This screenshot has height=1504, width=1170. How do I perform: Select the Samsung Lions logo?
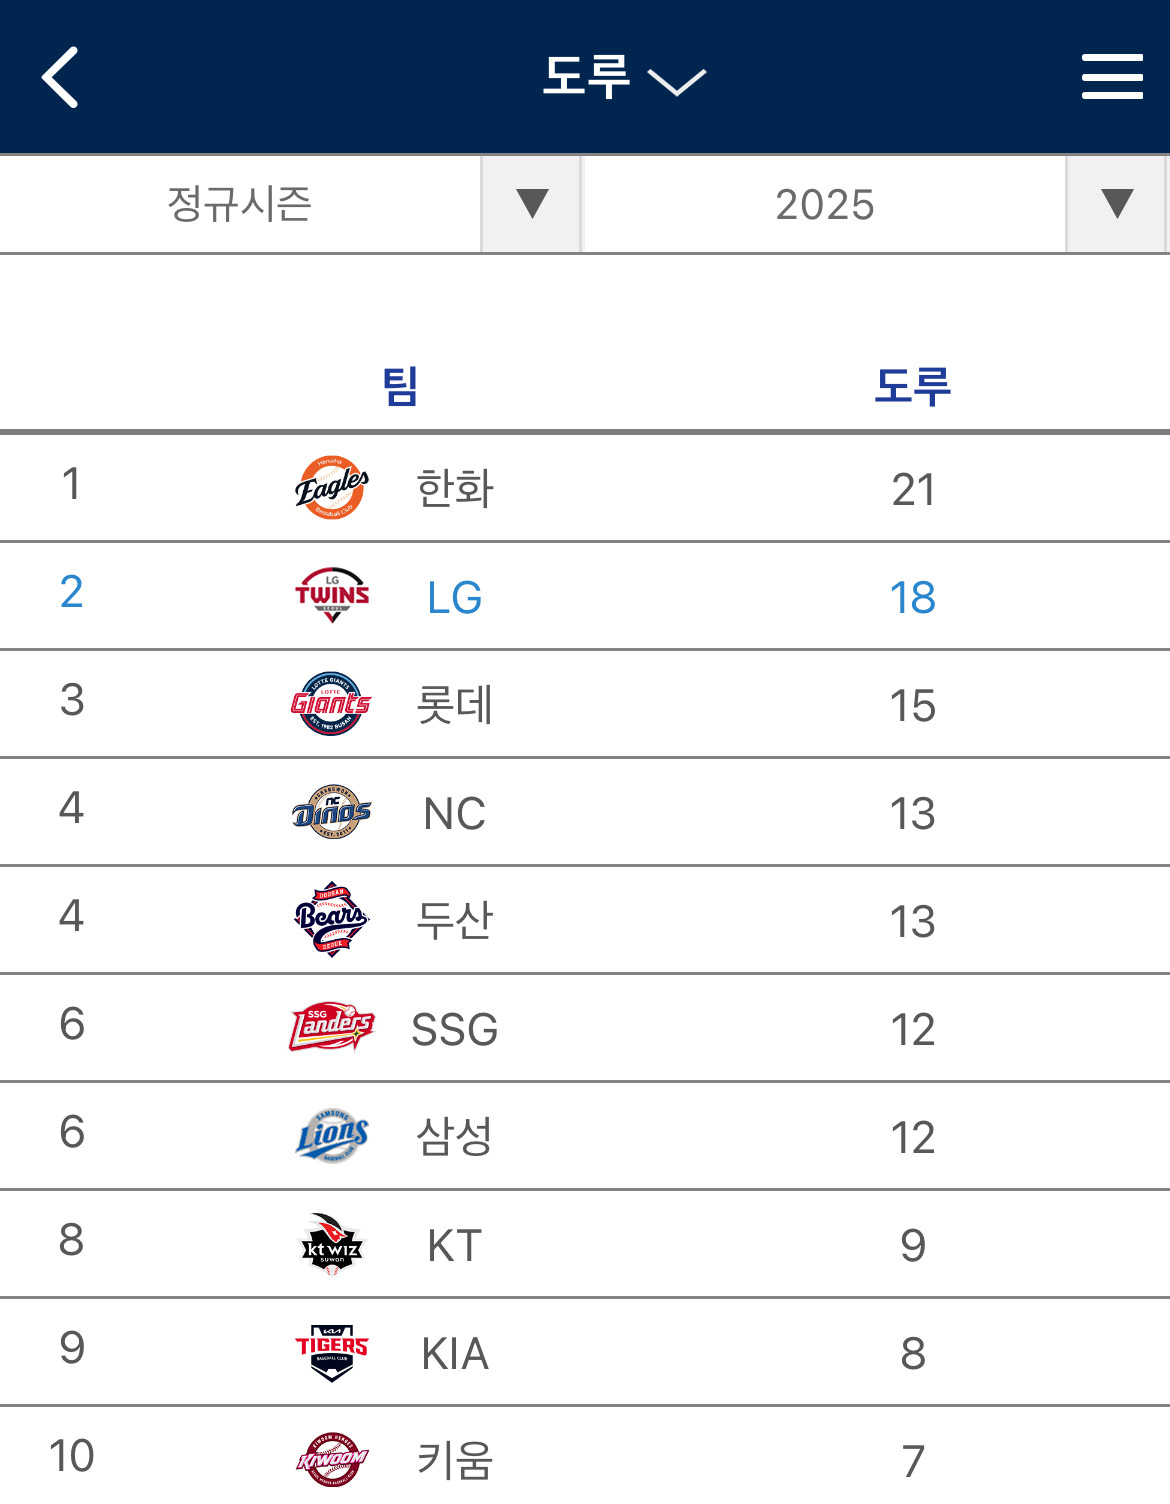pyautogui.click(x=332, y=1136)
